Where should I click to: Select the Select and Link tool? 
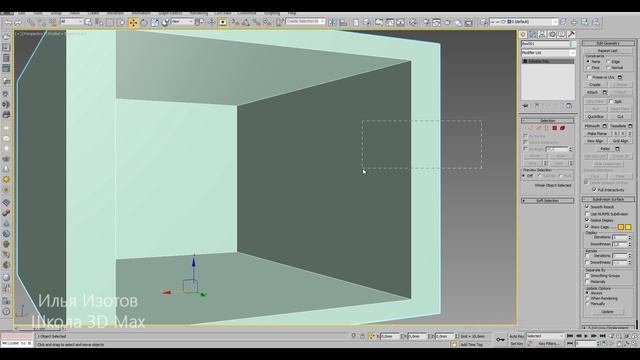click(31, 22)
